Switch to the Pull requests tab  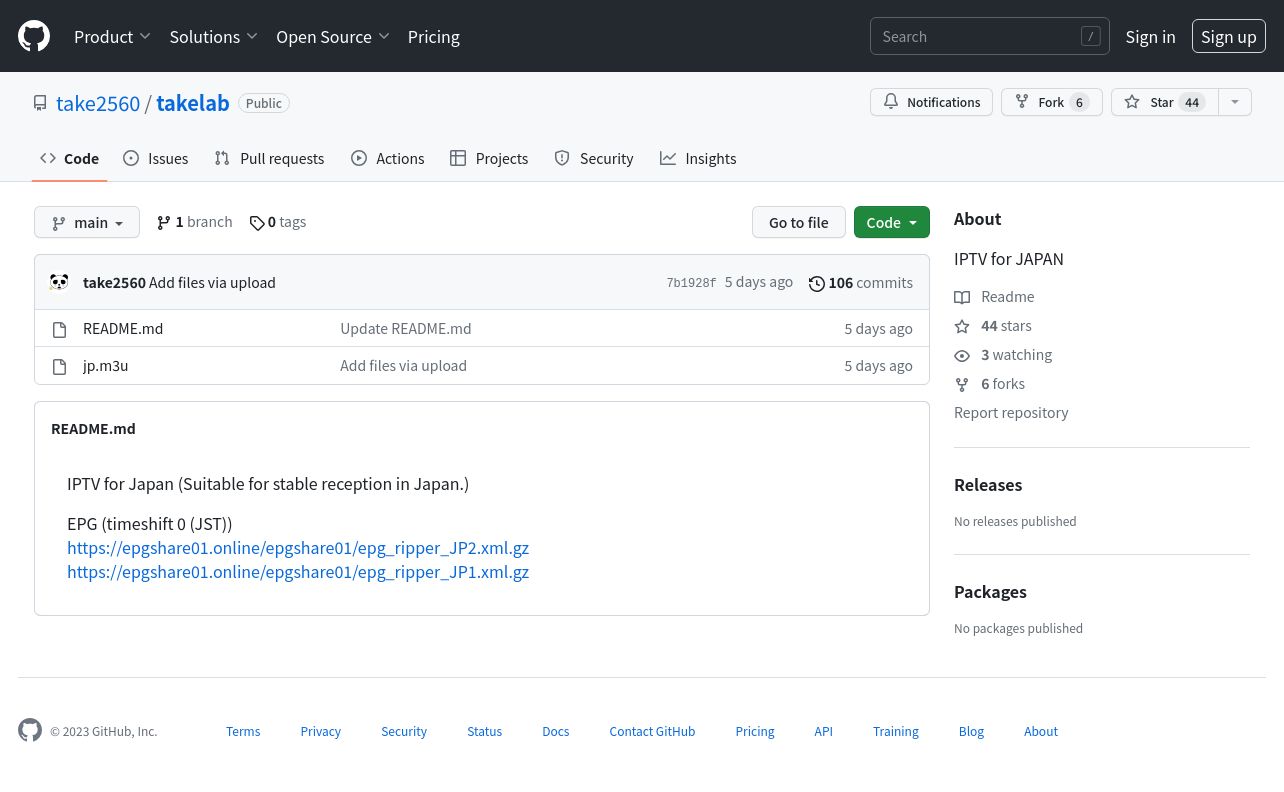click(x=270, y=158)
